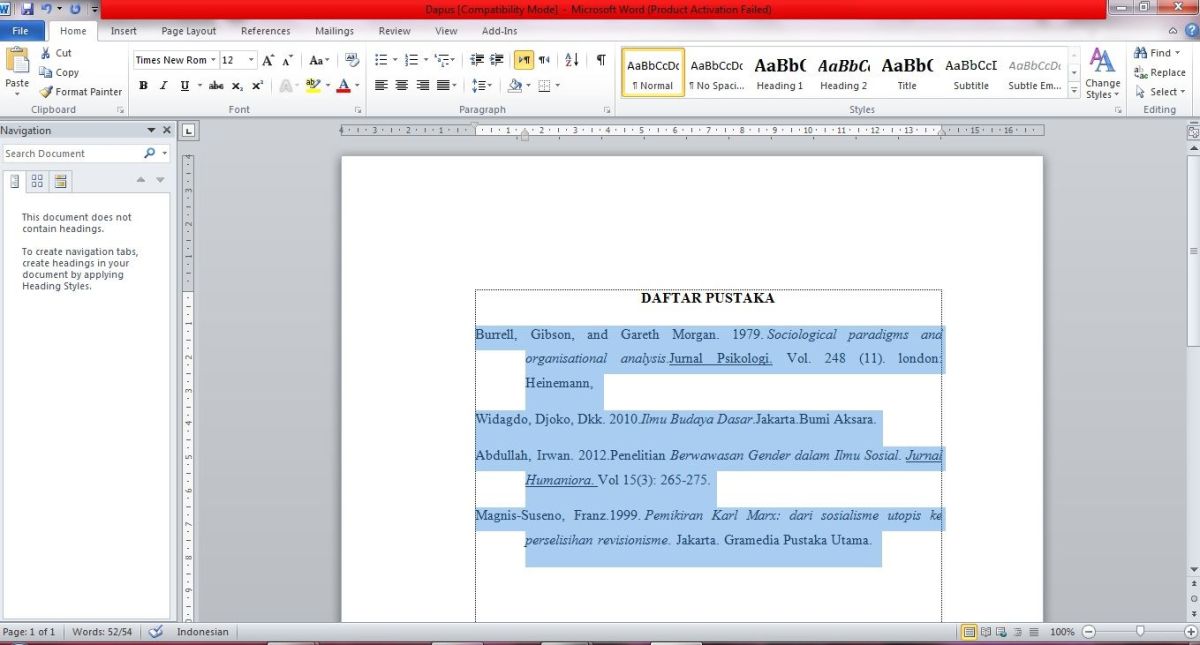Show or hide paragraph marks
Screen dimensions: 1200x645
(x=601, y=60)
